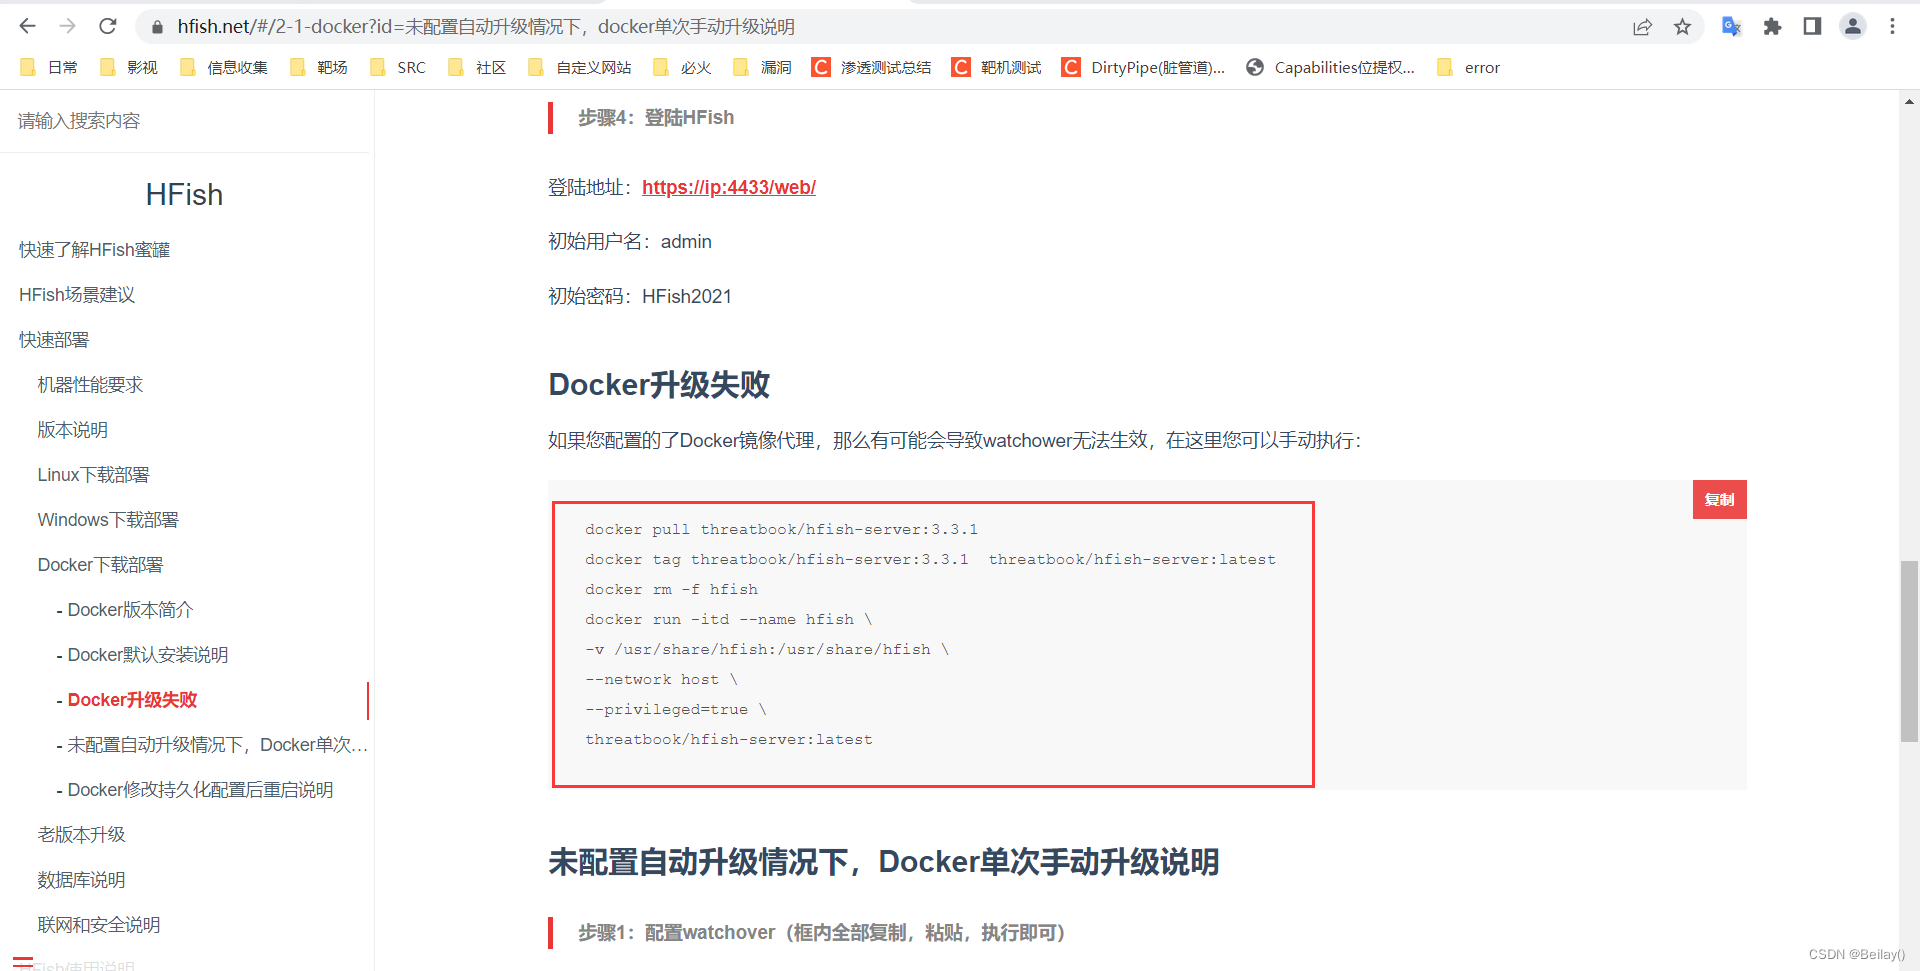
Task: Open 联网和安全说明 sidebar entry
Action: 99,925
